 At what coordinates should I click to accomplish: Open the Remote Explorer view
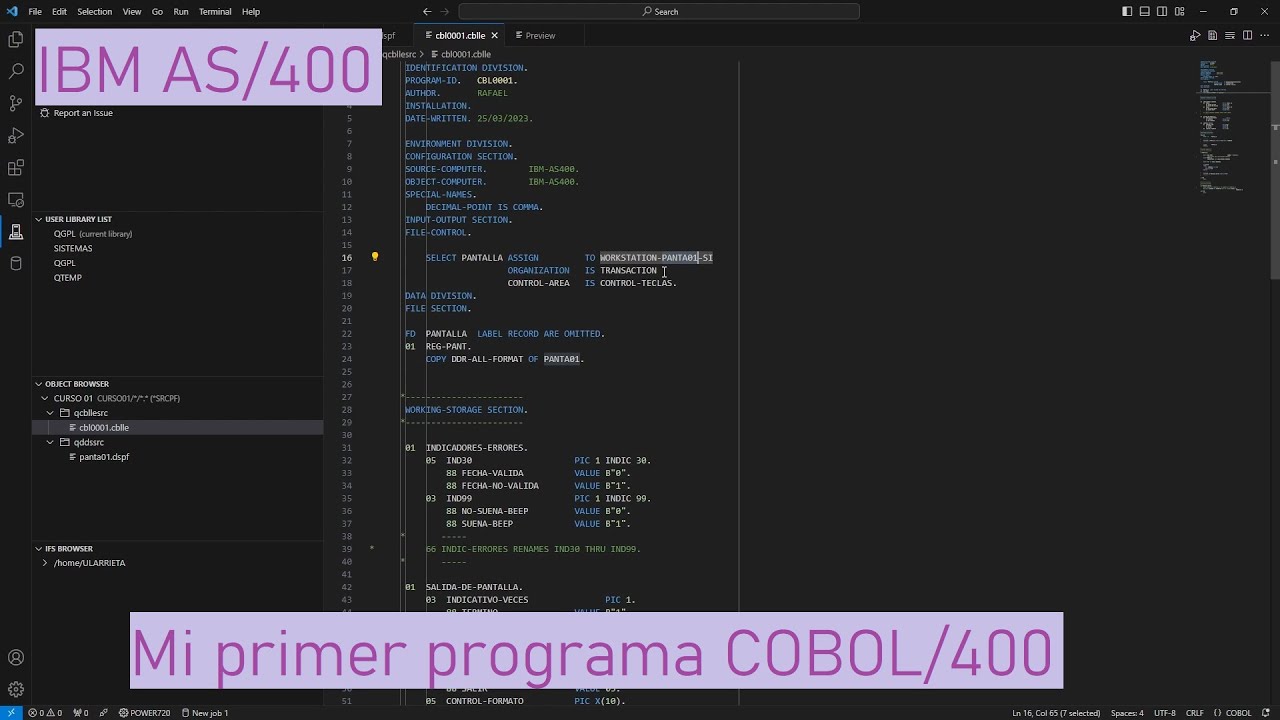(x=16, y=199)
